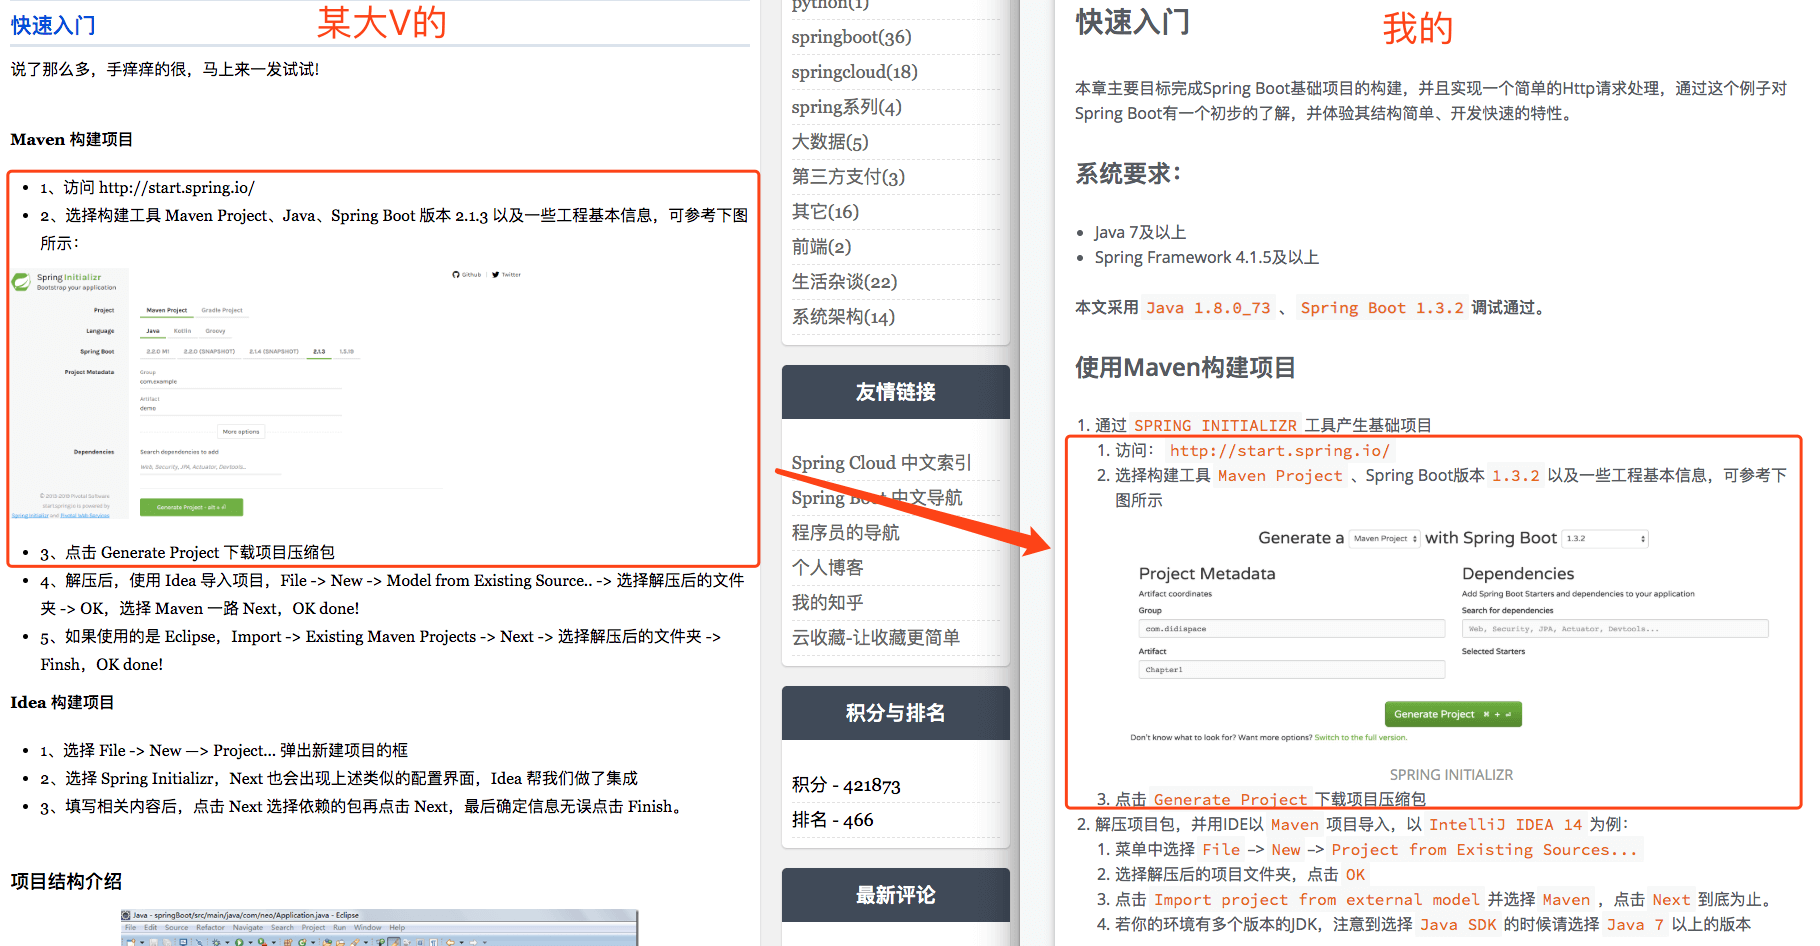The height and width of the screenshot is (946, 1820).
Task: Click the Artifact field containing demo
Action: (x=240, y=408)
